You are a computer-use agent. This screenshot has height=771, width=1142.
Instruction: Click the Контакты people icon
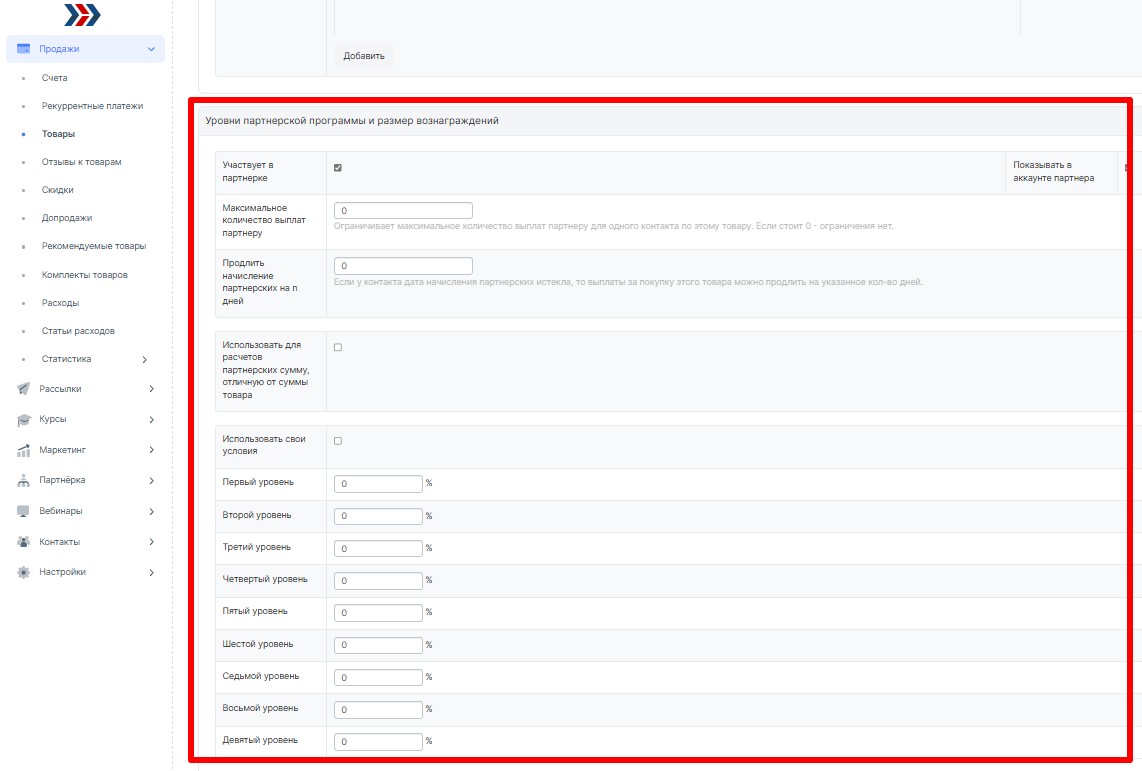(x=24, y=542)
